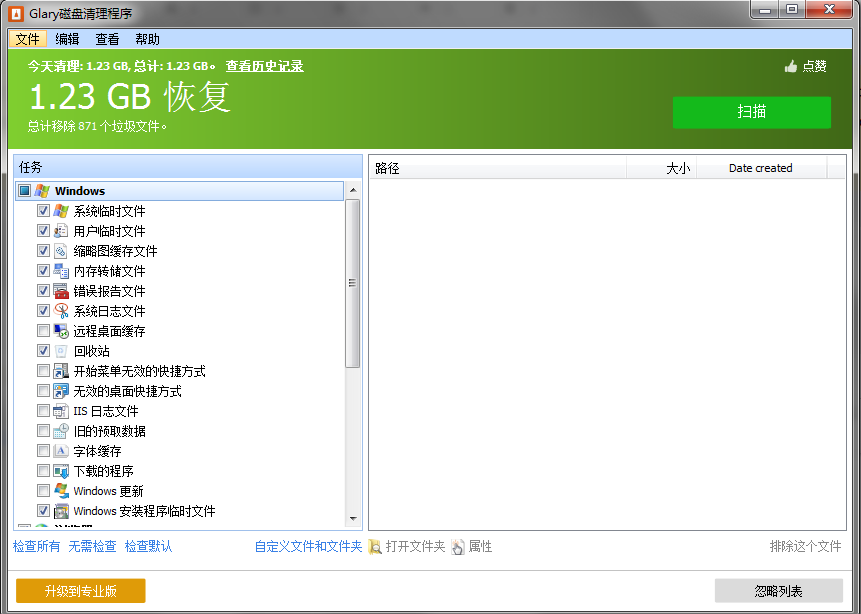Toggle the Windows group tri-state checkbox
This screenshot has height=614, width=861.
(24, 191)
